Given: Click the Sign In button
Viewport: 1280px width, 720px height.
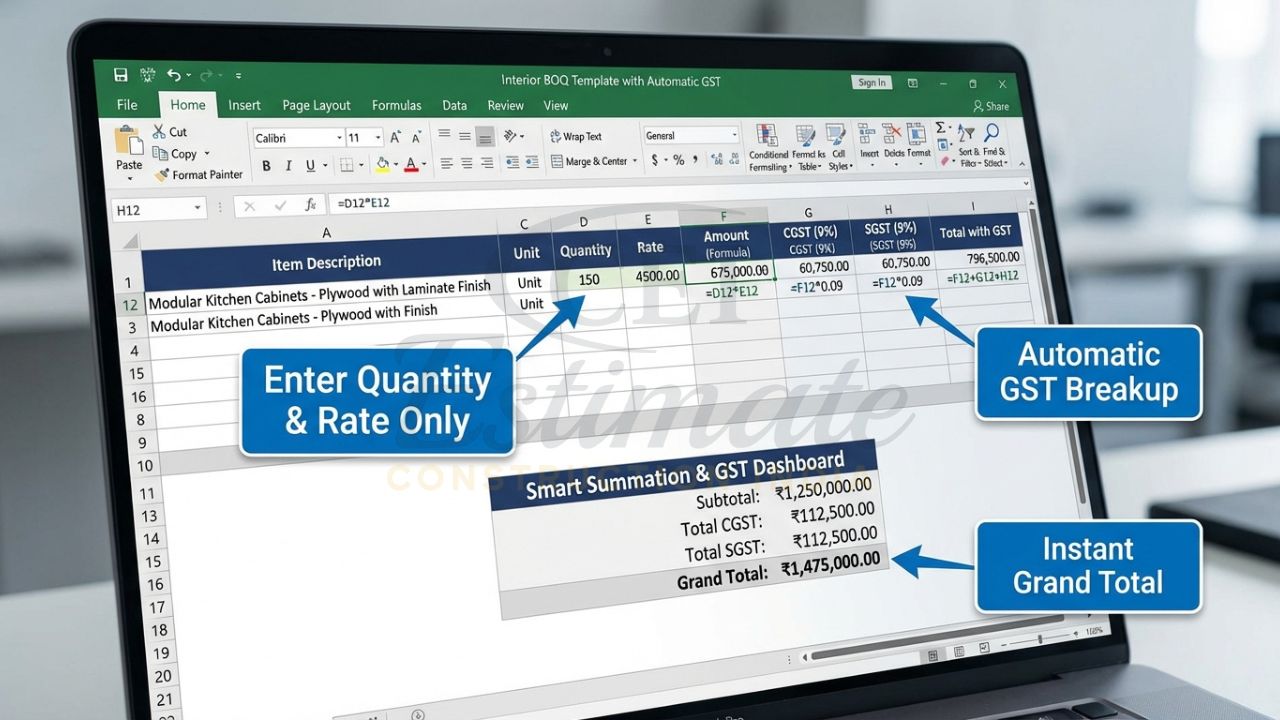Looking at the screenshot, I should click(x=871, y=83).
